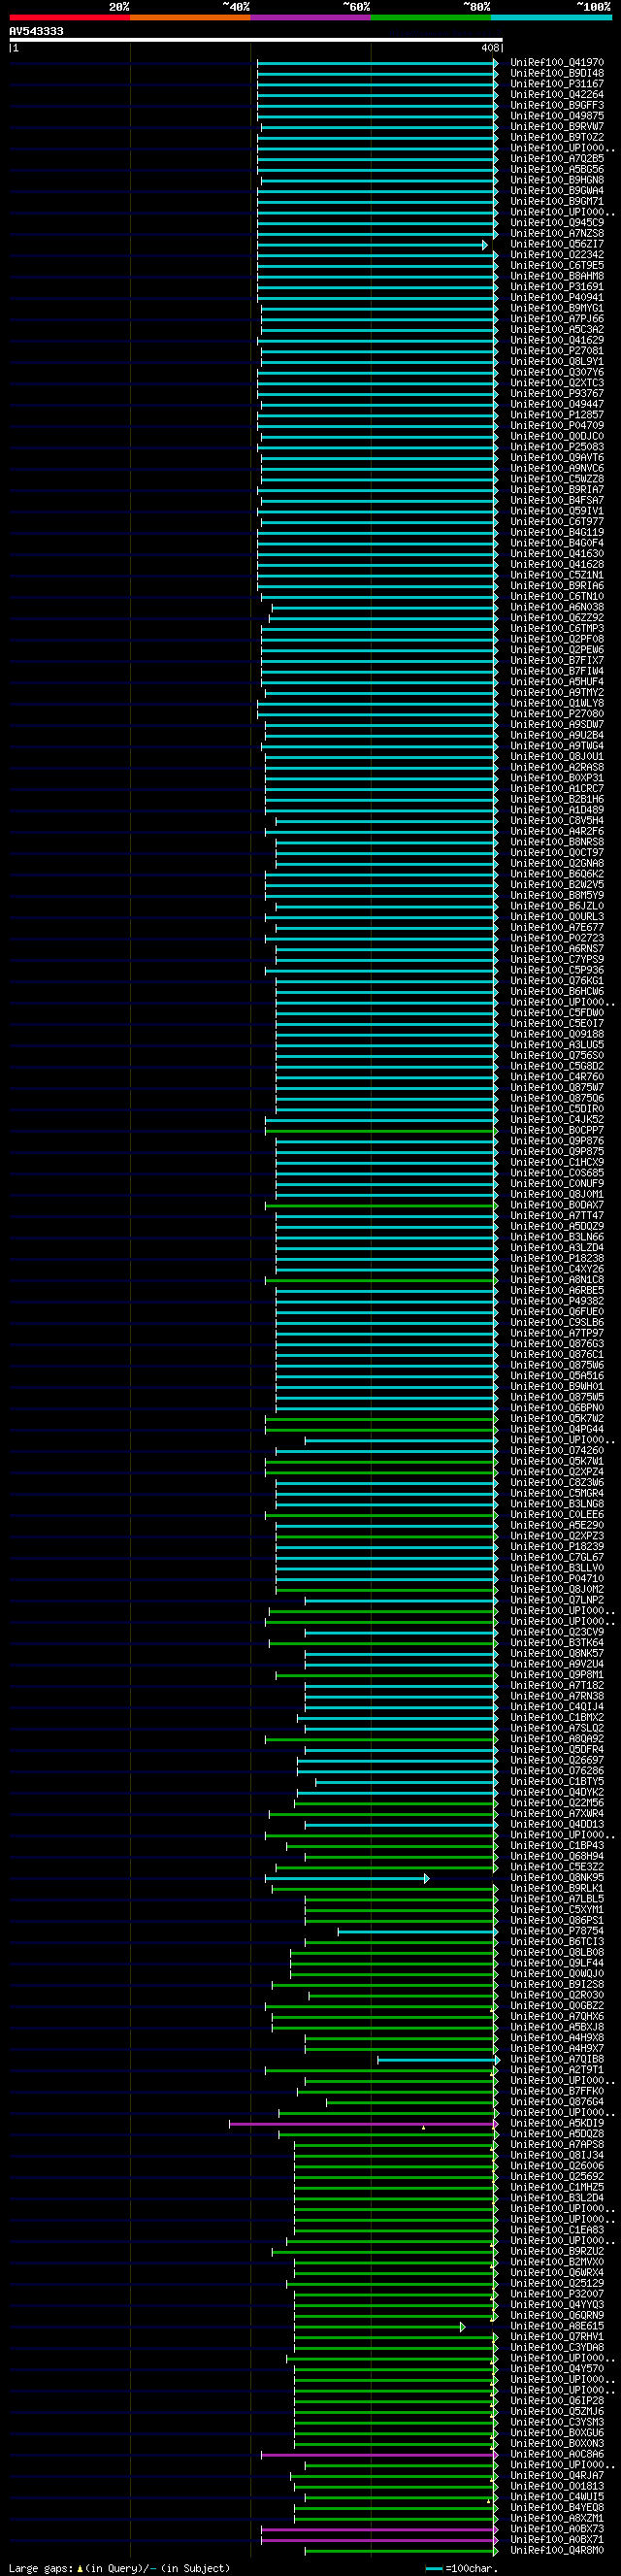Screen dimensions: 621x2576
Task: Click the 'Large gaps' legend text
Action: tap(41, 2569)
